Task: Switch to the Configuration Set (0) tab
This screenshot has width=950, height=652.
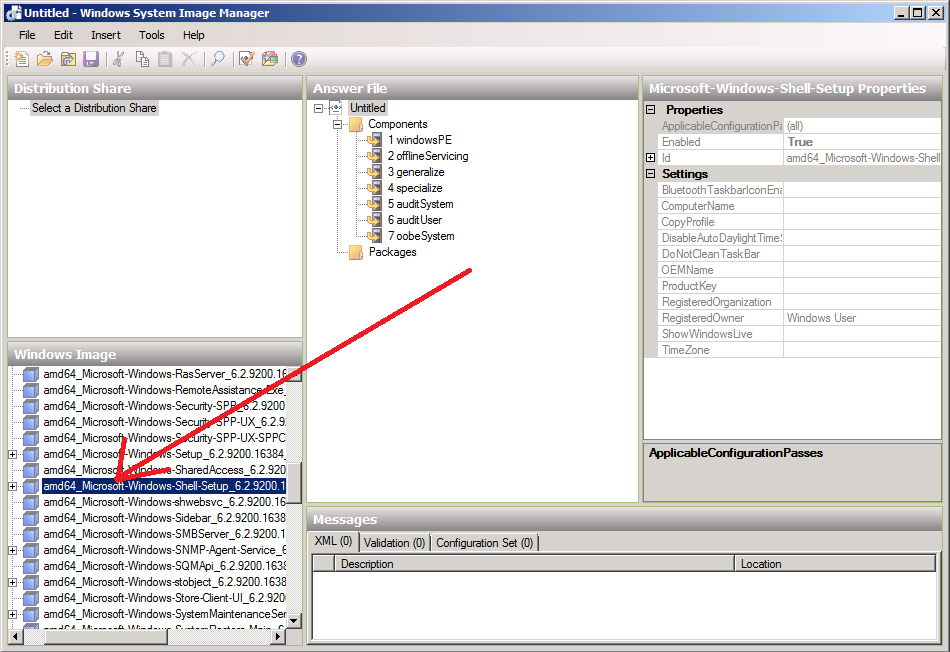Action: tap(485, 543)
